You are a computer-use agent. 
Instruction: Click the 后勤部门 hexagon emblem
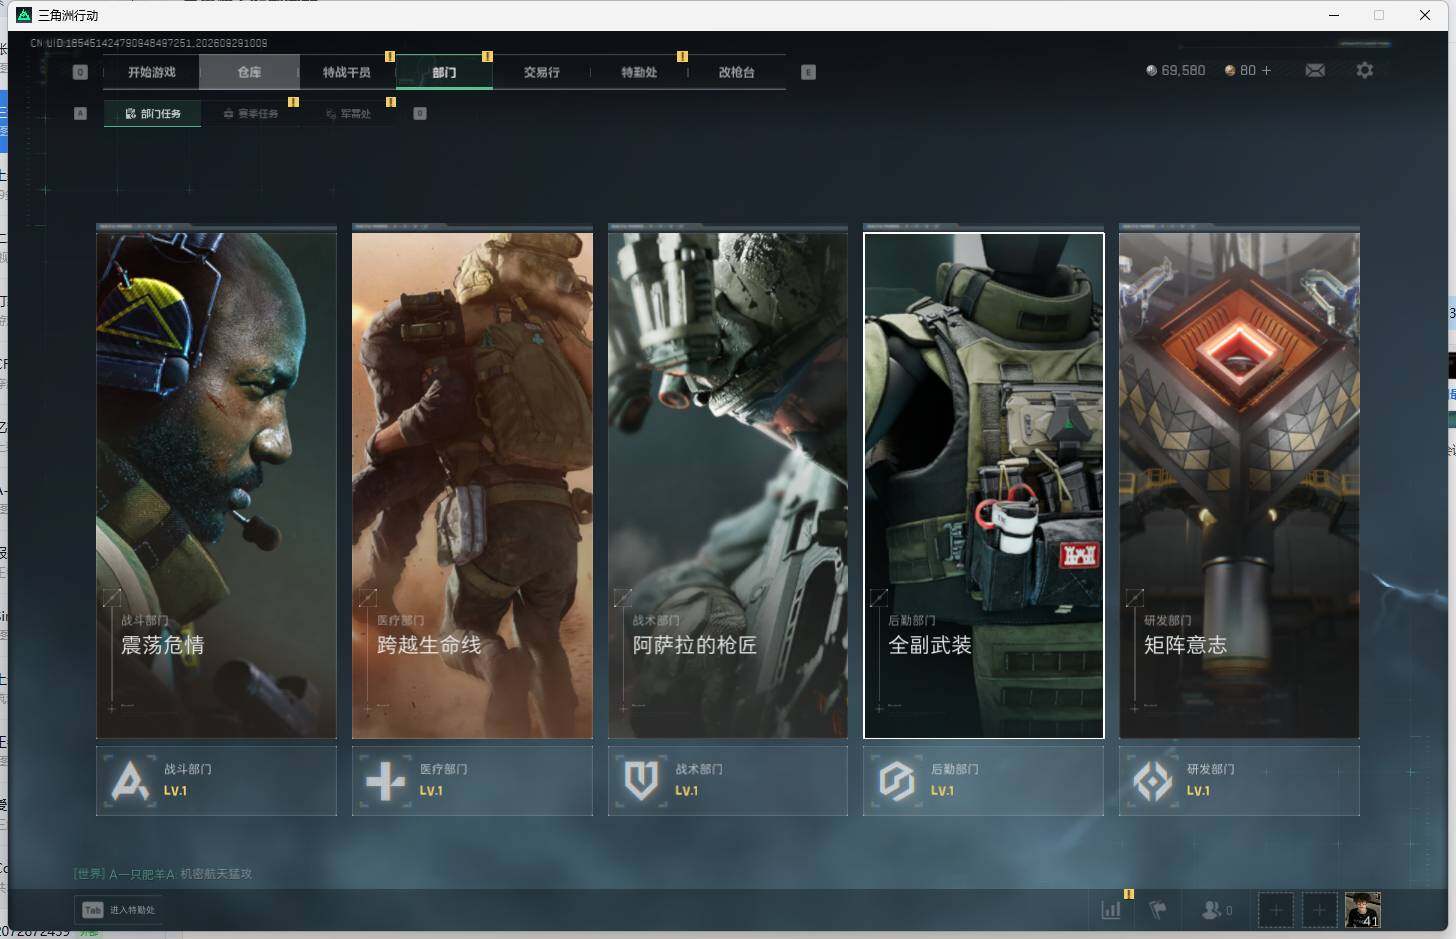(x=897, y=781)
